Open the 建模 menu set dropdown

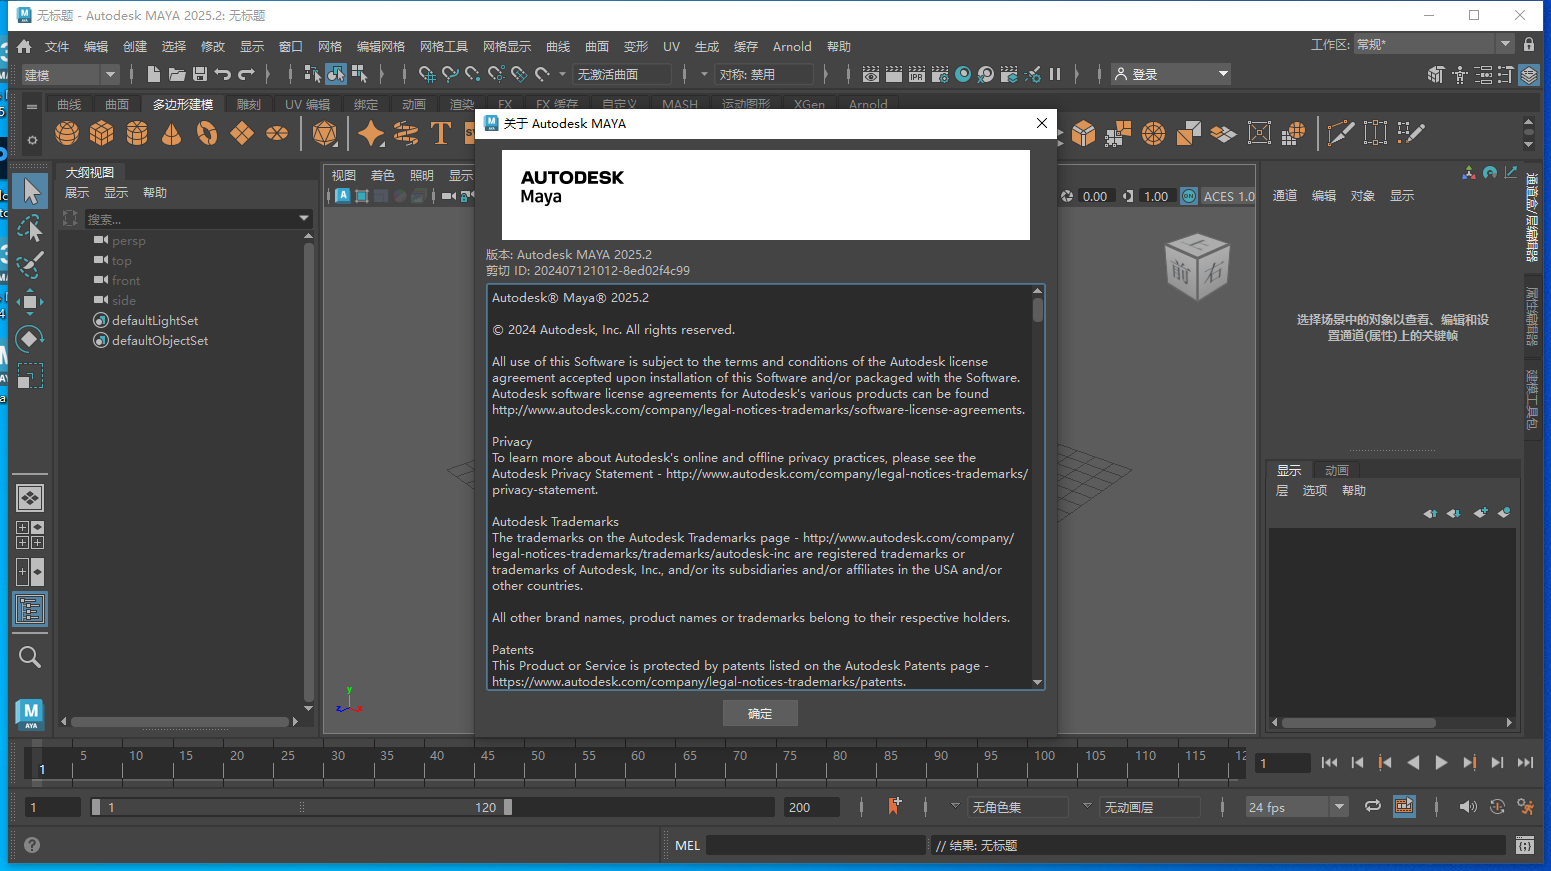(70, 75)
